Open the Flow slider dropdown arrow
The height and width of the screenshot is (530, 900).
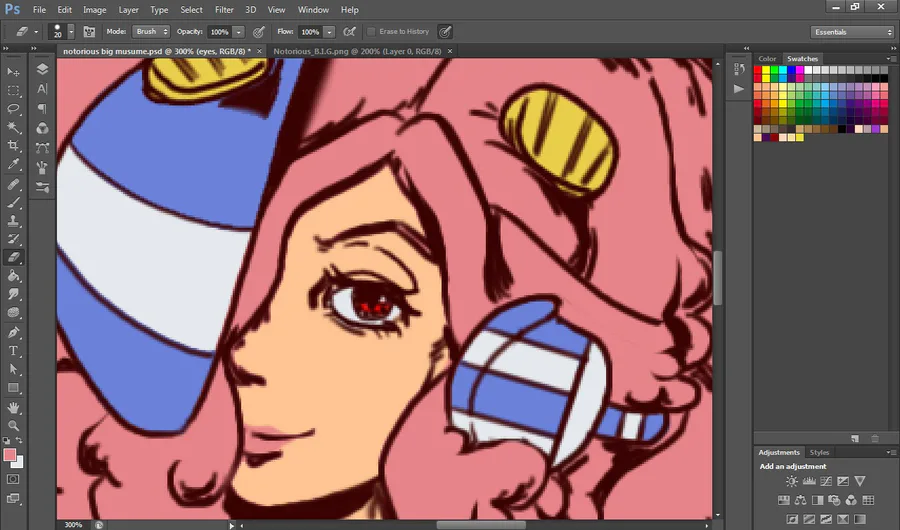coord(329,32)
